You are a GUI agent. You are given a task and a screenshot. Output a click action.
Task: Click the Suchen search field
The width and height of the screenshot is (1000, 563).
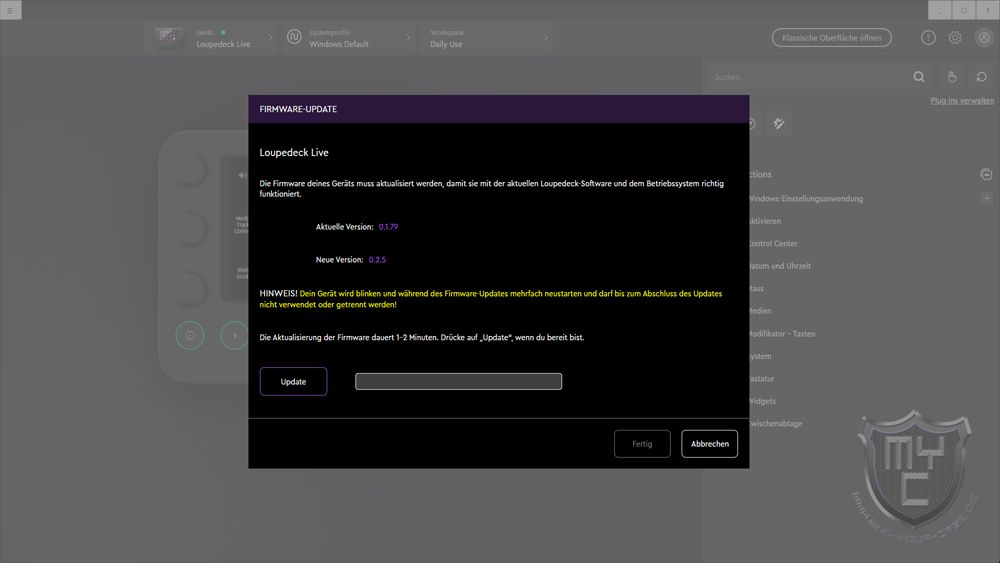point(810,77)
